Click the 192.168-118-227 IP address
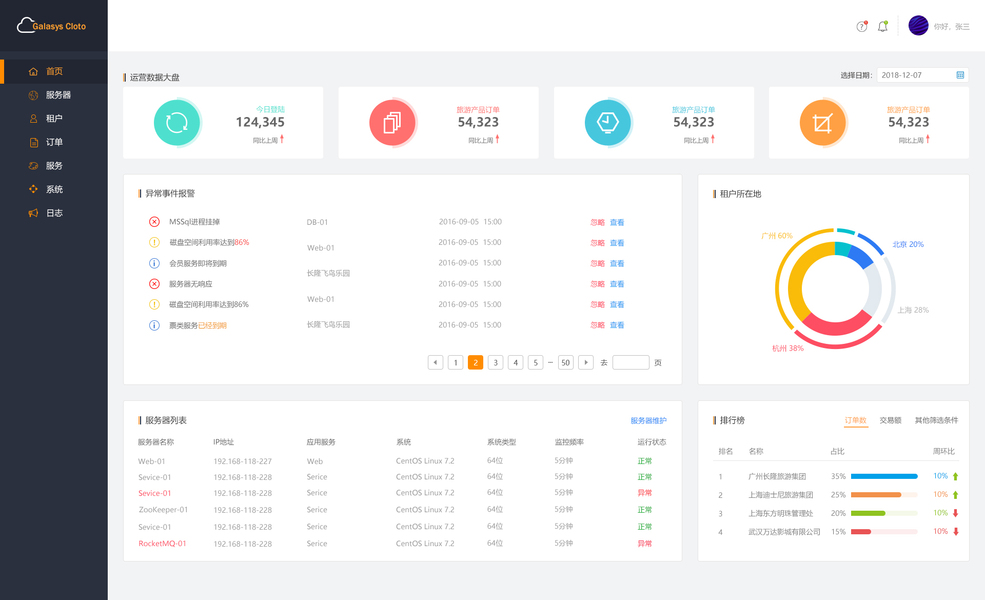Image resolution: width=985 pixels, height=600 pixels. coord(242,461)
